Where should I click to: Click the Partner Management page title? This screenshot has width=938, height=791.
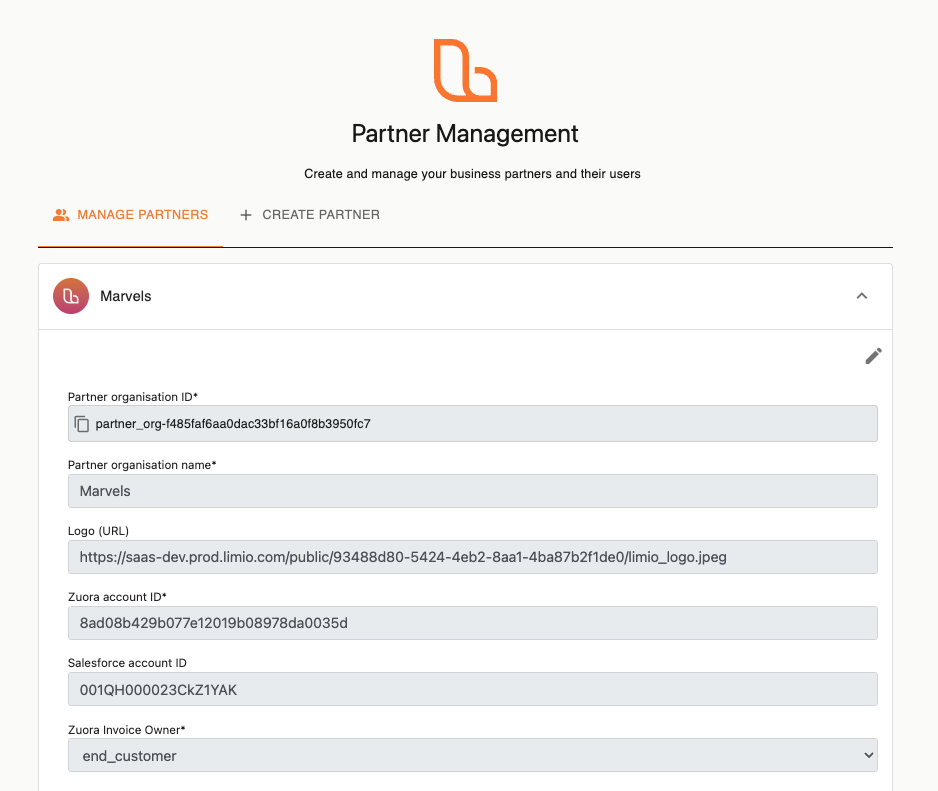pos(465,133)
